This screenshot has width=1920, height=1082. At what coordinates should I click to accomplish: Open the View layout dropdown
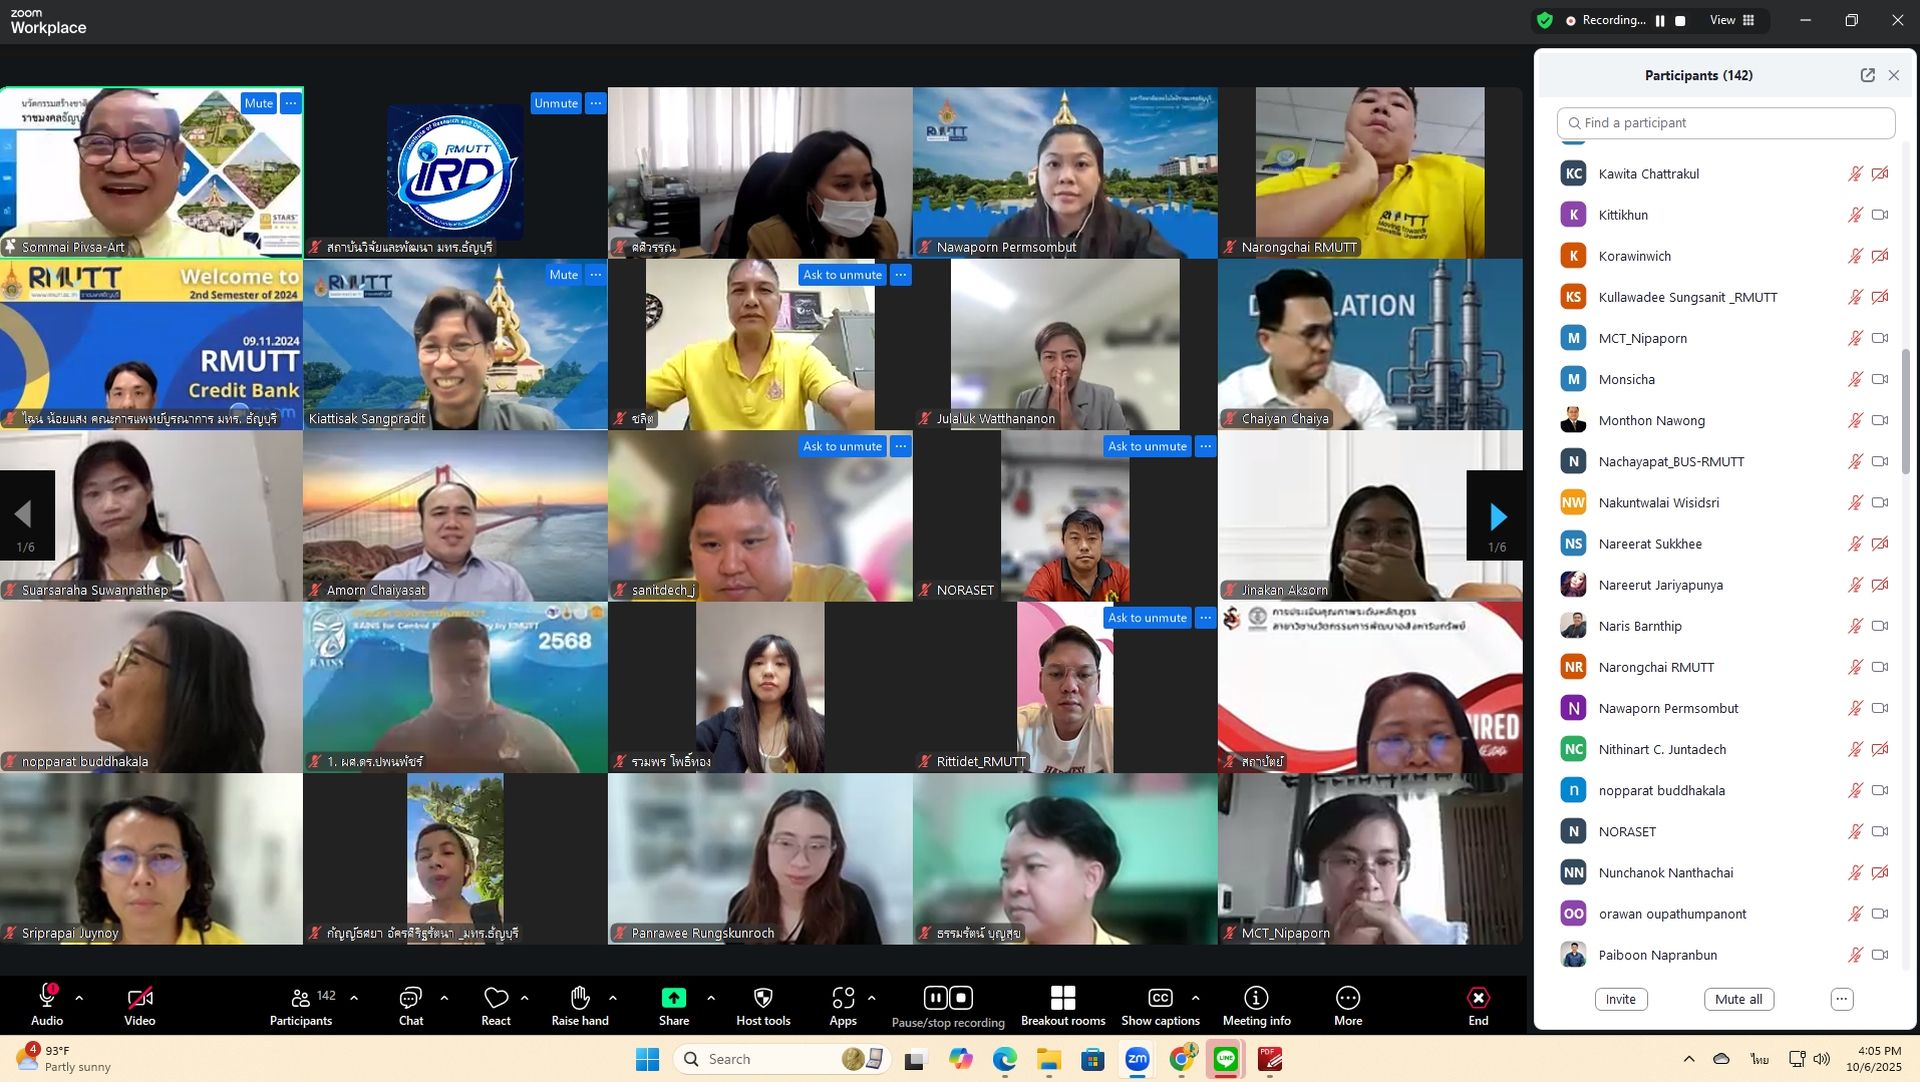coord(1733,20)
